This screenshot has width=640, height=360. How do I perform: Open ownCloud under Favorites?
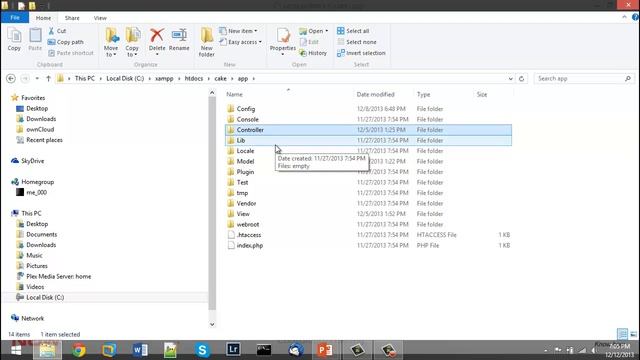tap(40, 129)
